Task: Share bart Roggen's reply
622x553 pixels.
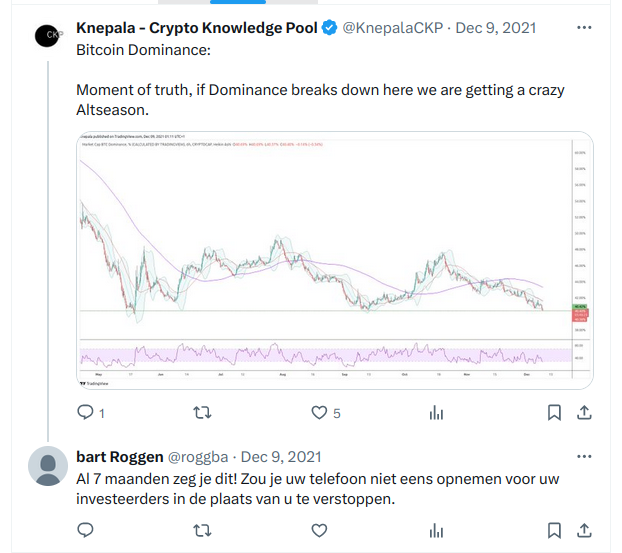Action: click(584, 530)
